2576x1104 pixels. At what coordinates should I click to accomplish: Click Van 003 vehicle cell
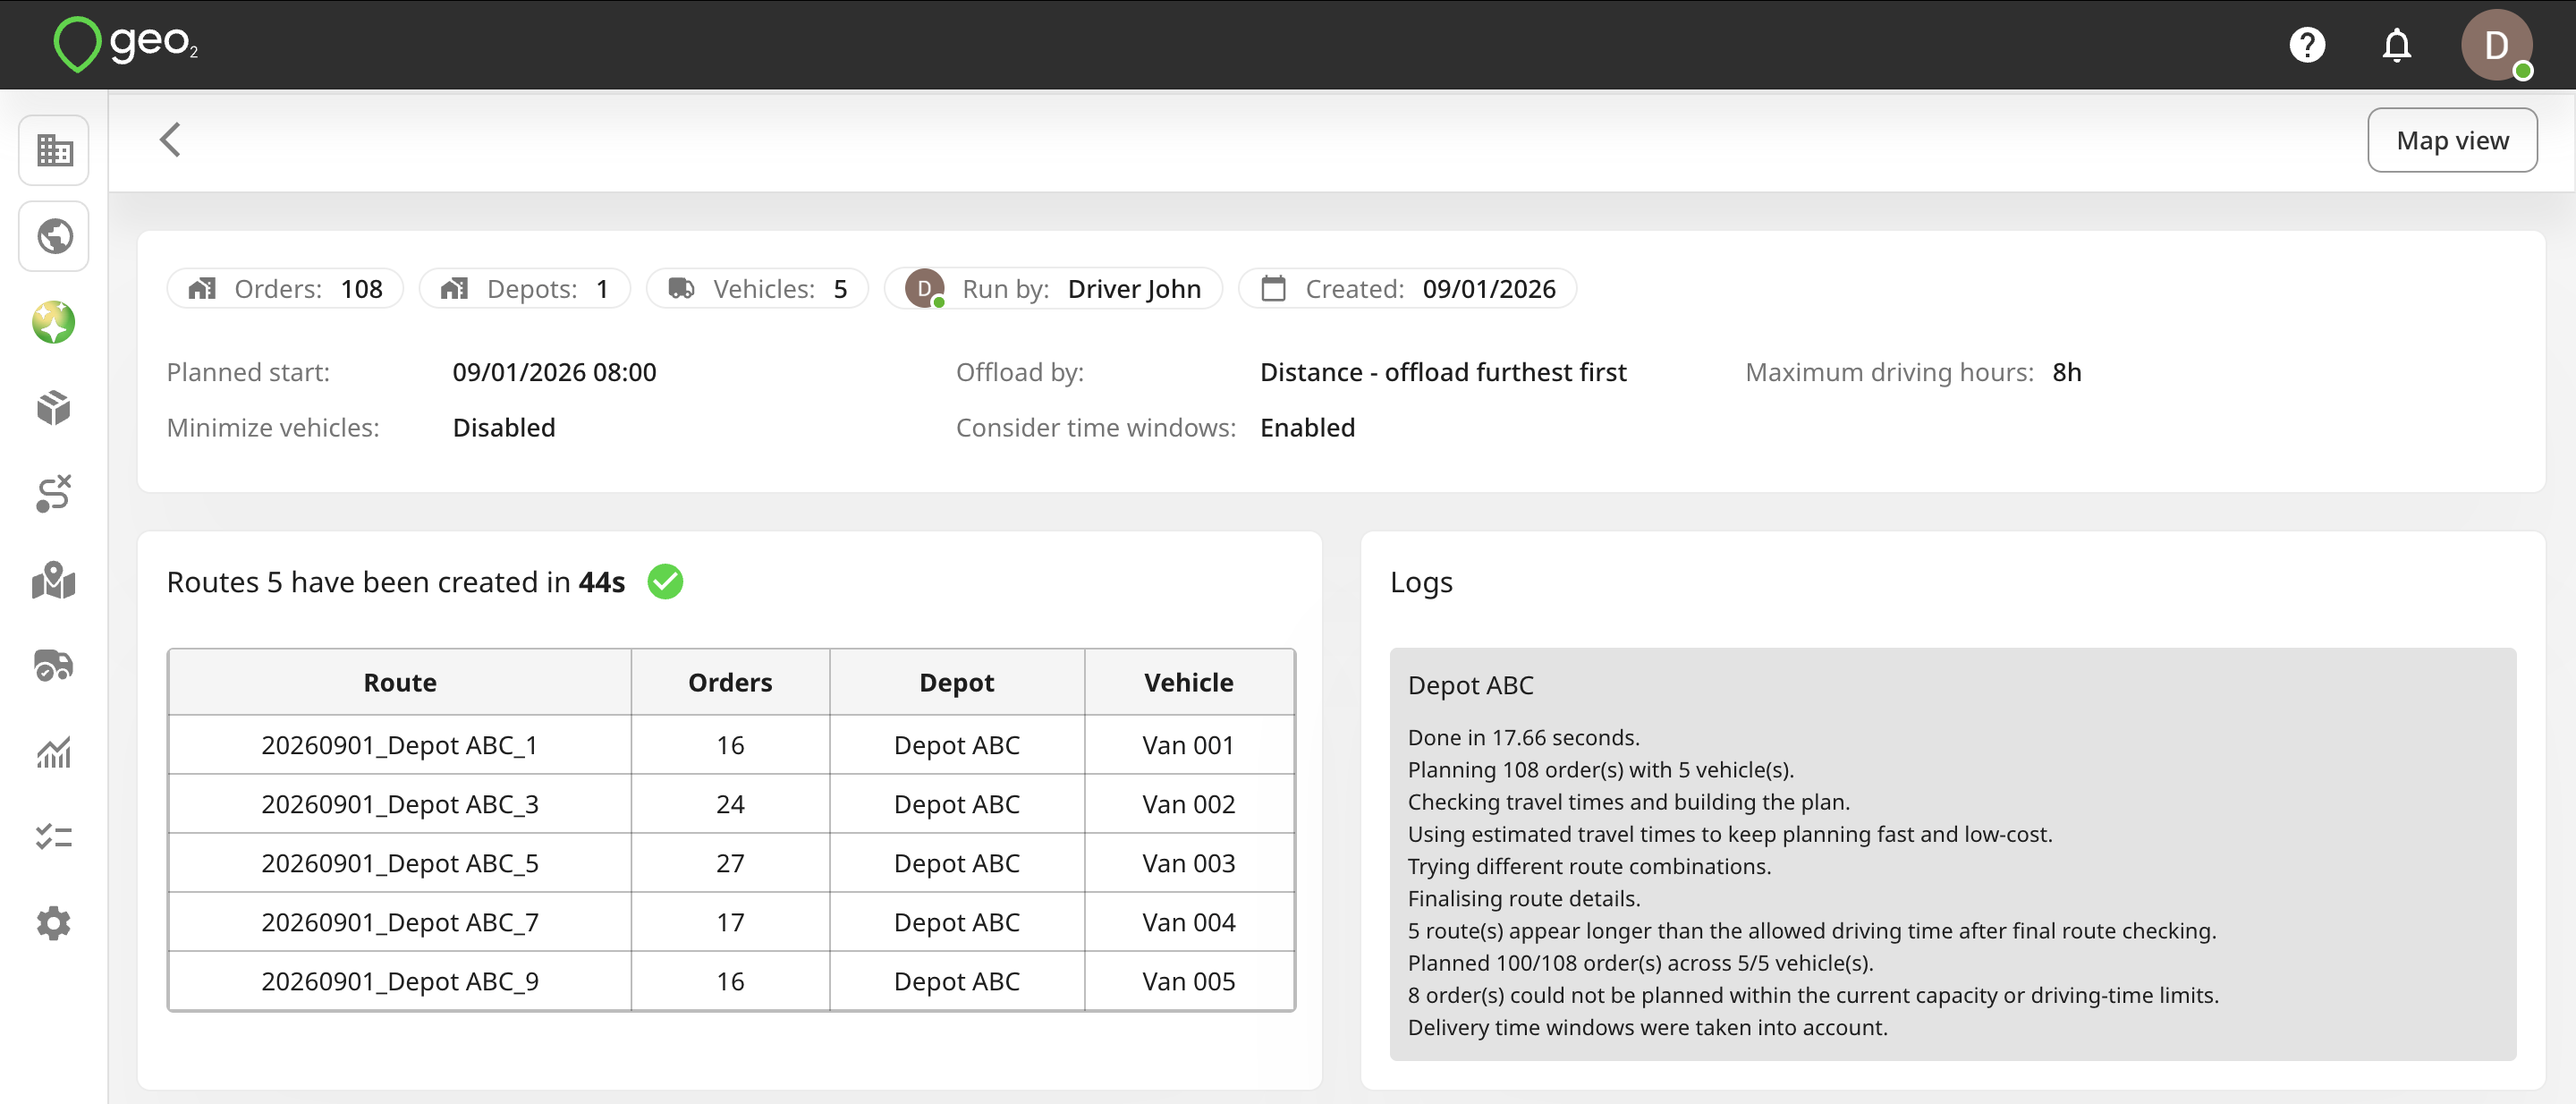(1189, 863)
